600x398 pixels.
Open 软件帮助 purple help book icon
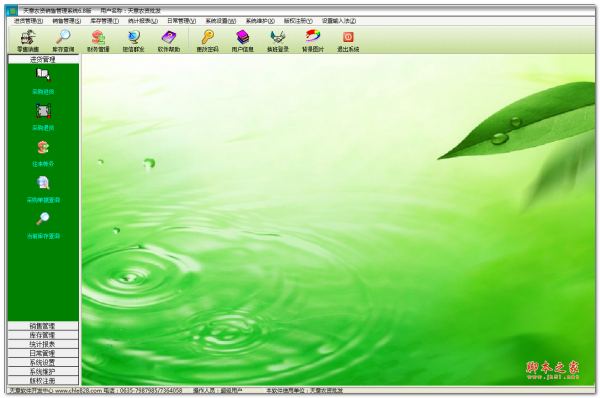pyautogui.click(x=169, y=41)
